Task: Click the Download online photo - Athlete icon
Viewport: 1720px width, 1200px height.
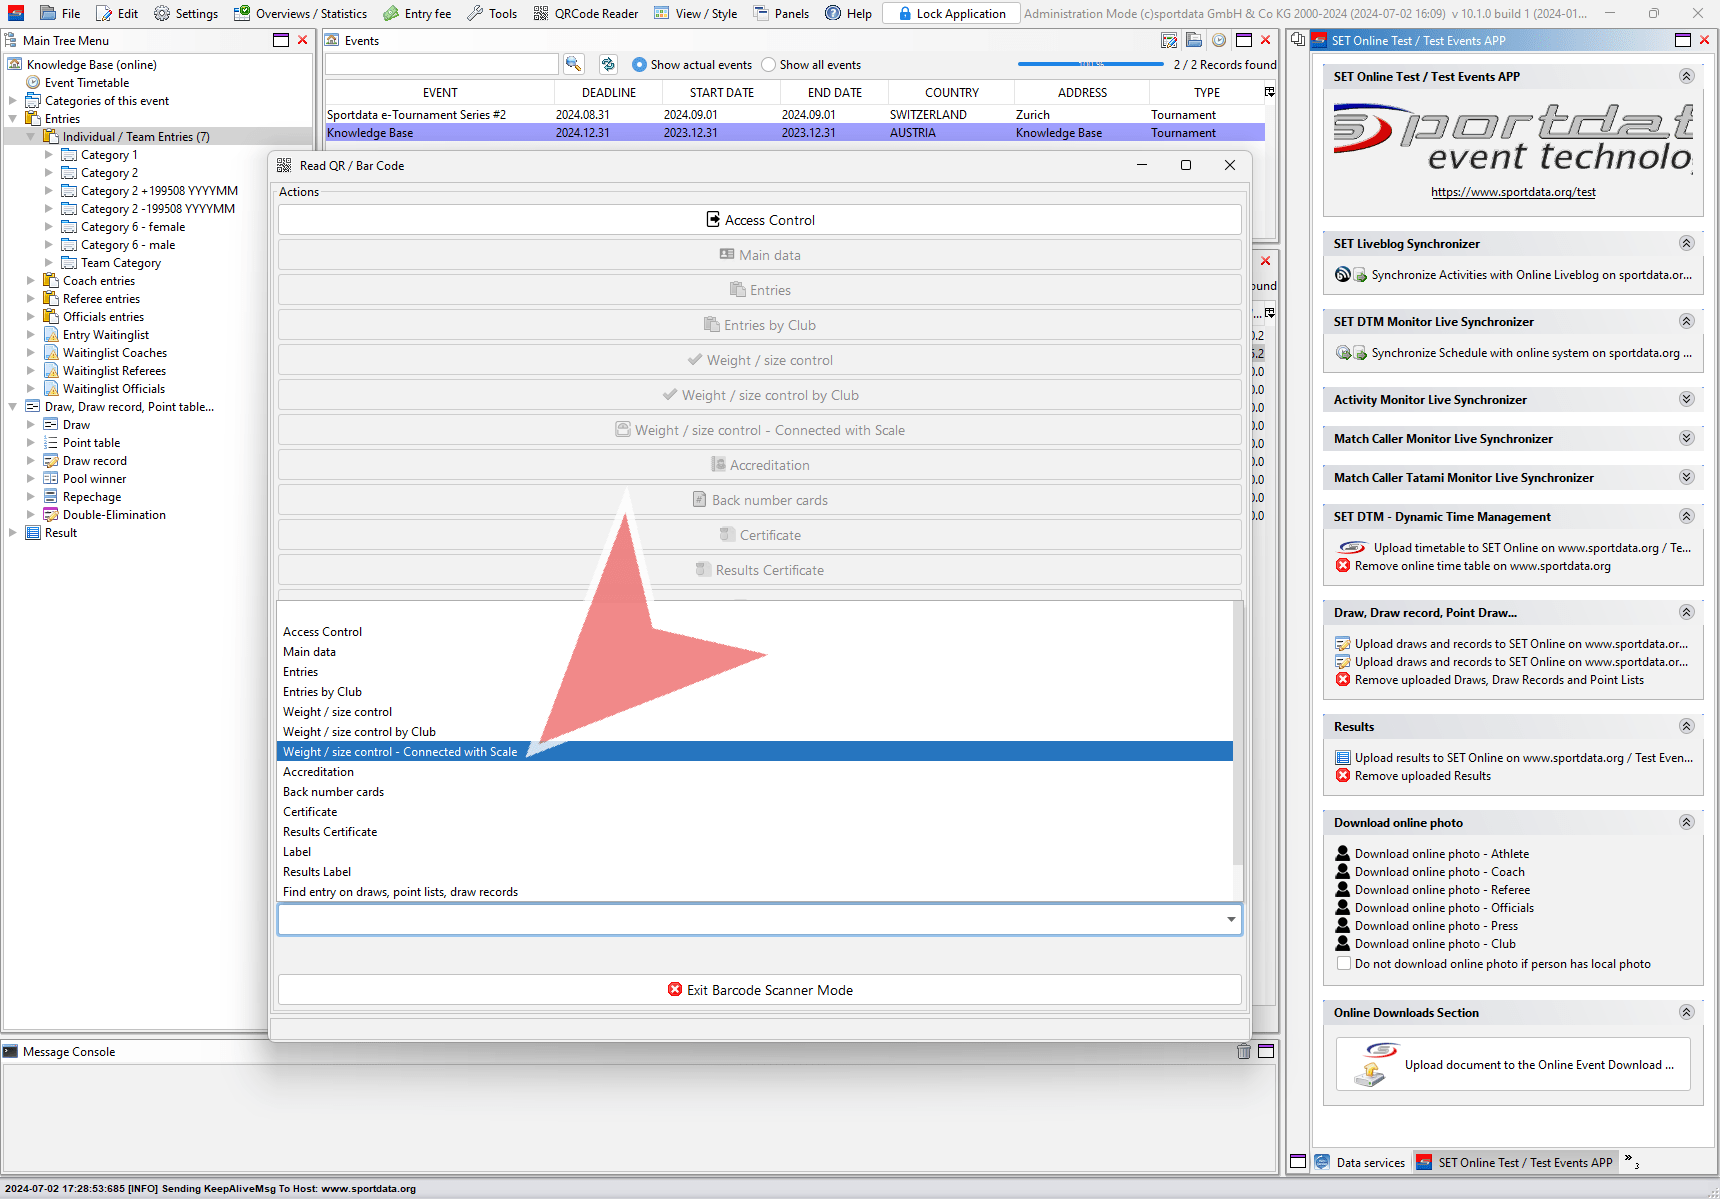Action: pyautogui.click(x=1343, y=854)
